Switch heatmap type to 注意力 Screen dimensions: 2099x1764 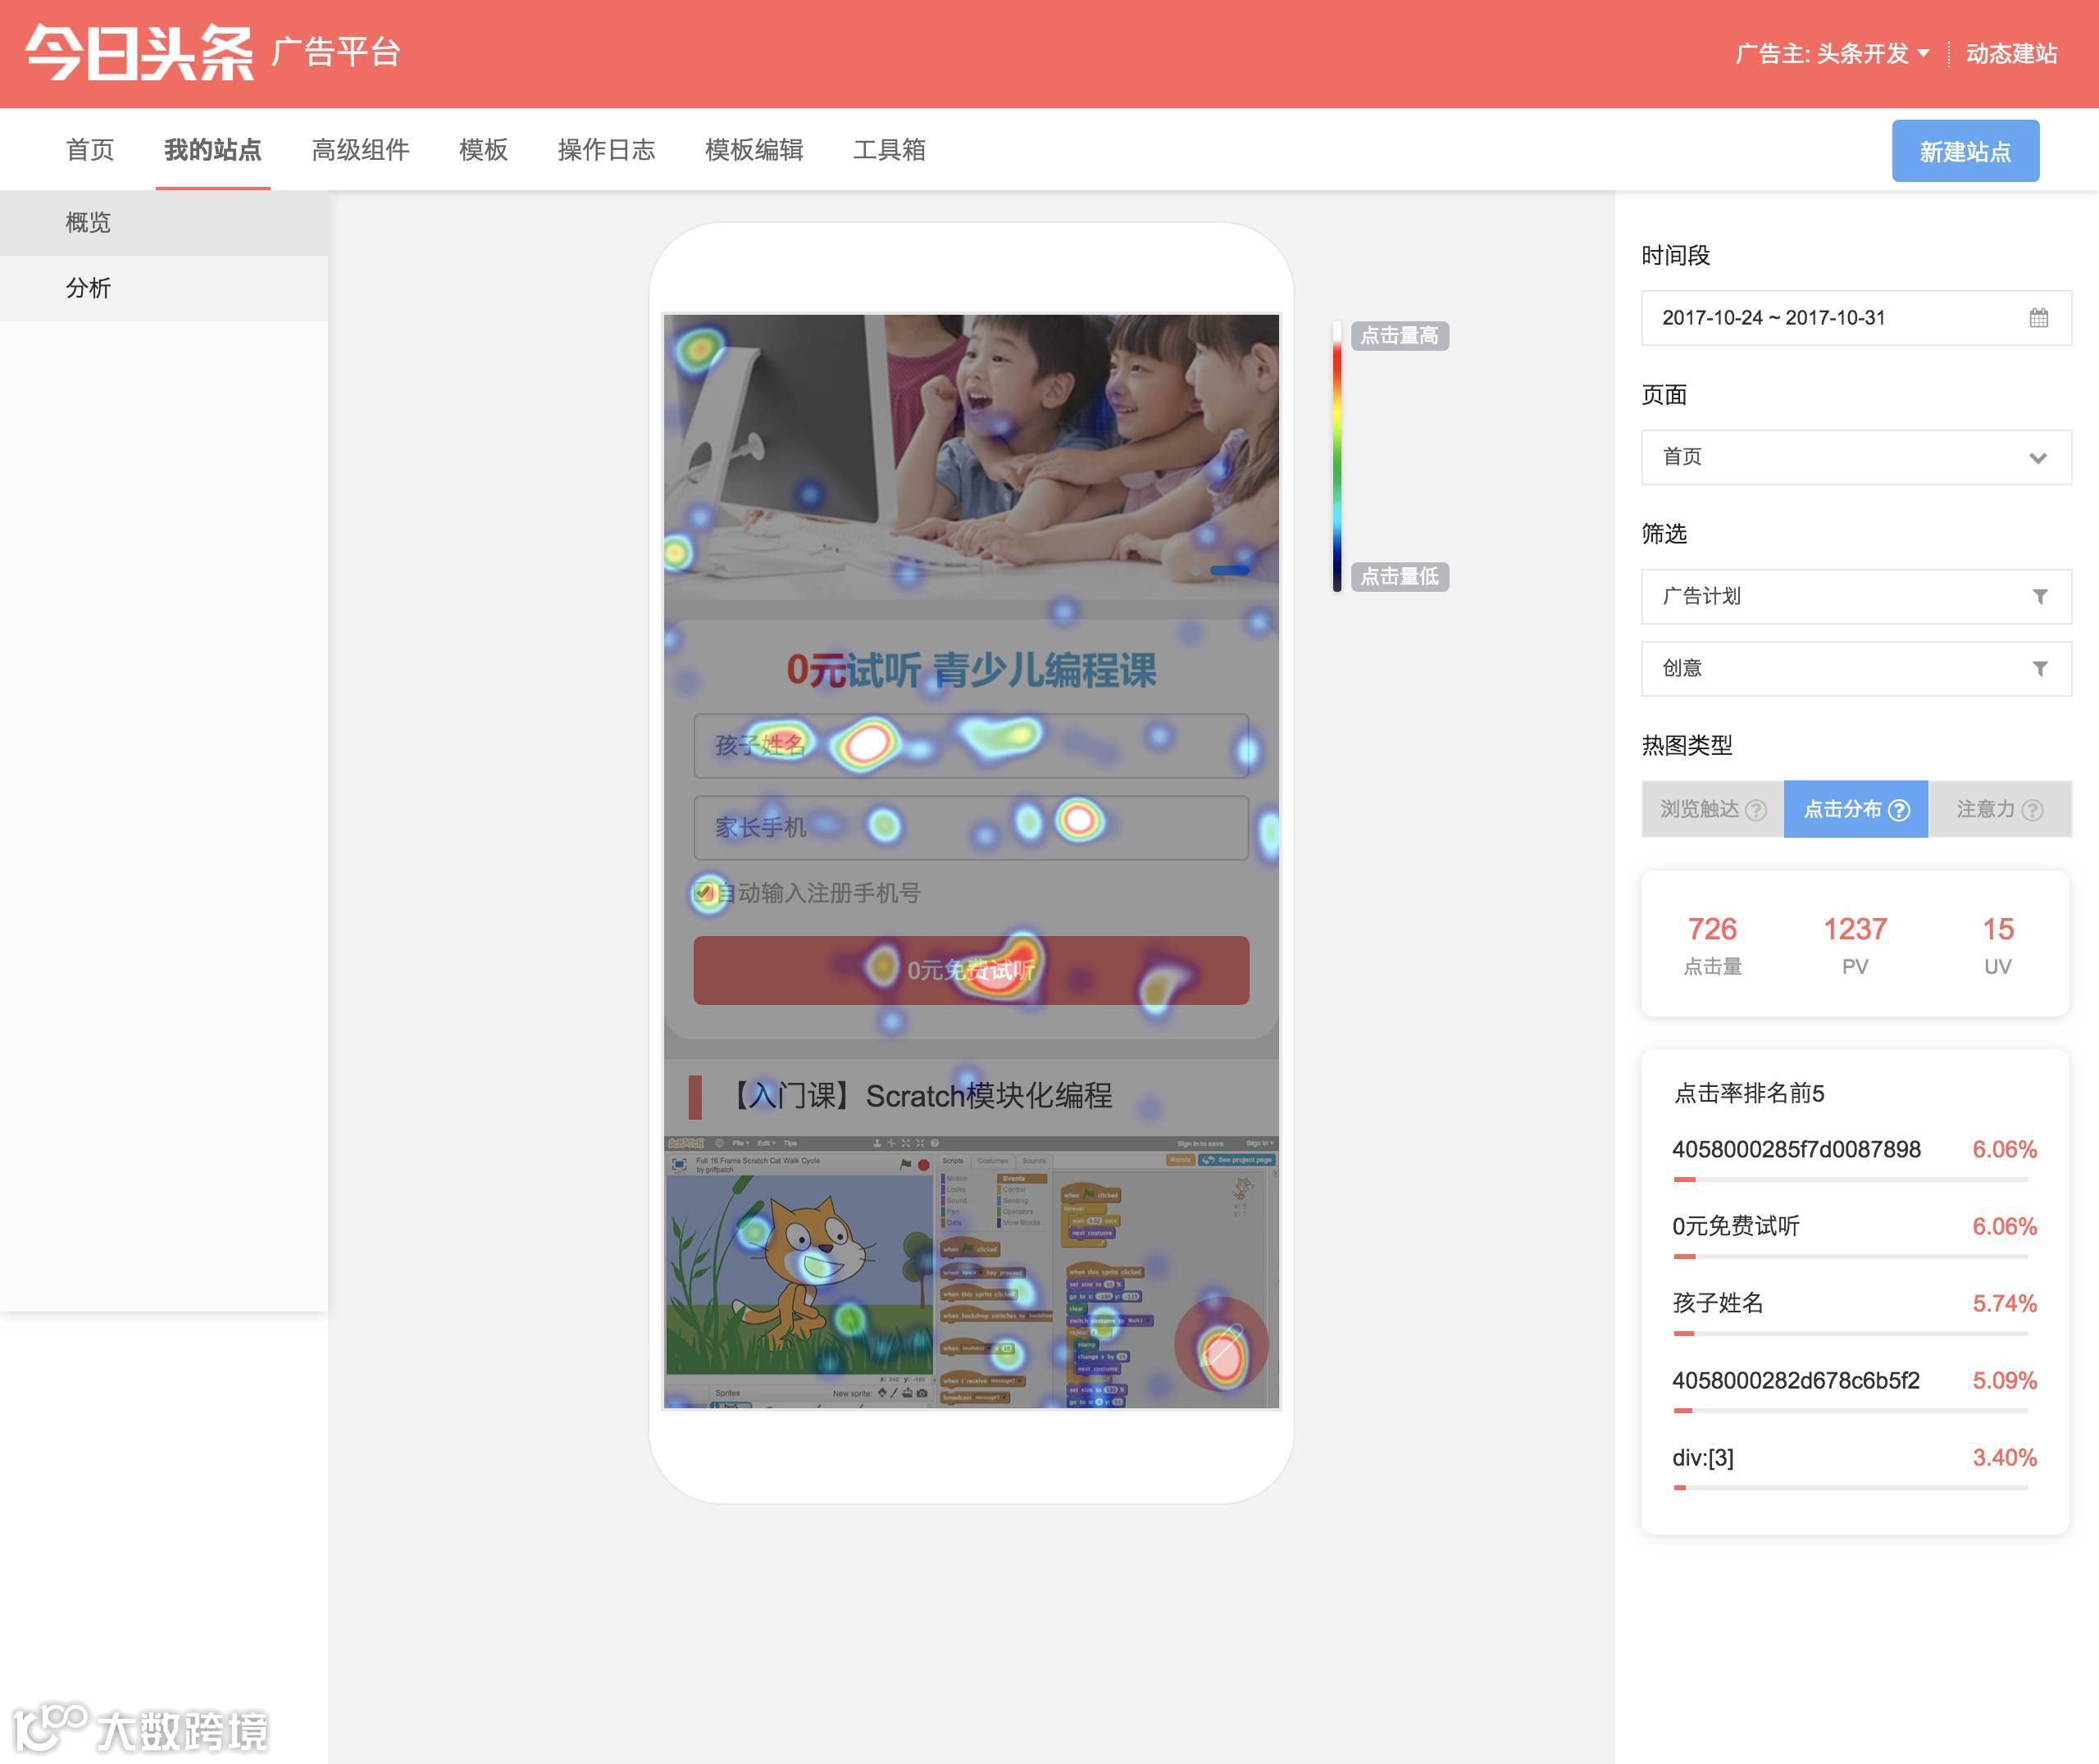1985,809
